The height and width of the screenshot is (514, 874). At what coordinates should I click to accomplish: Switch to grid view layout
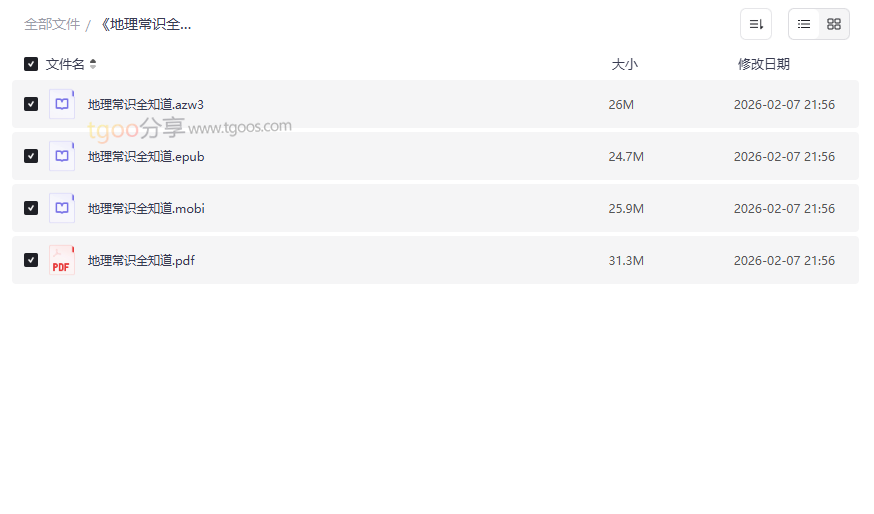point(834,24)
